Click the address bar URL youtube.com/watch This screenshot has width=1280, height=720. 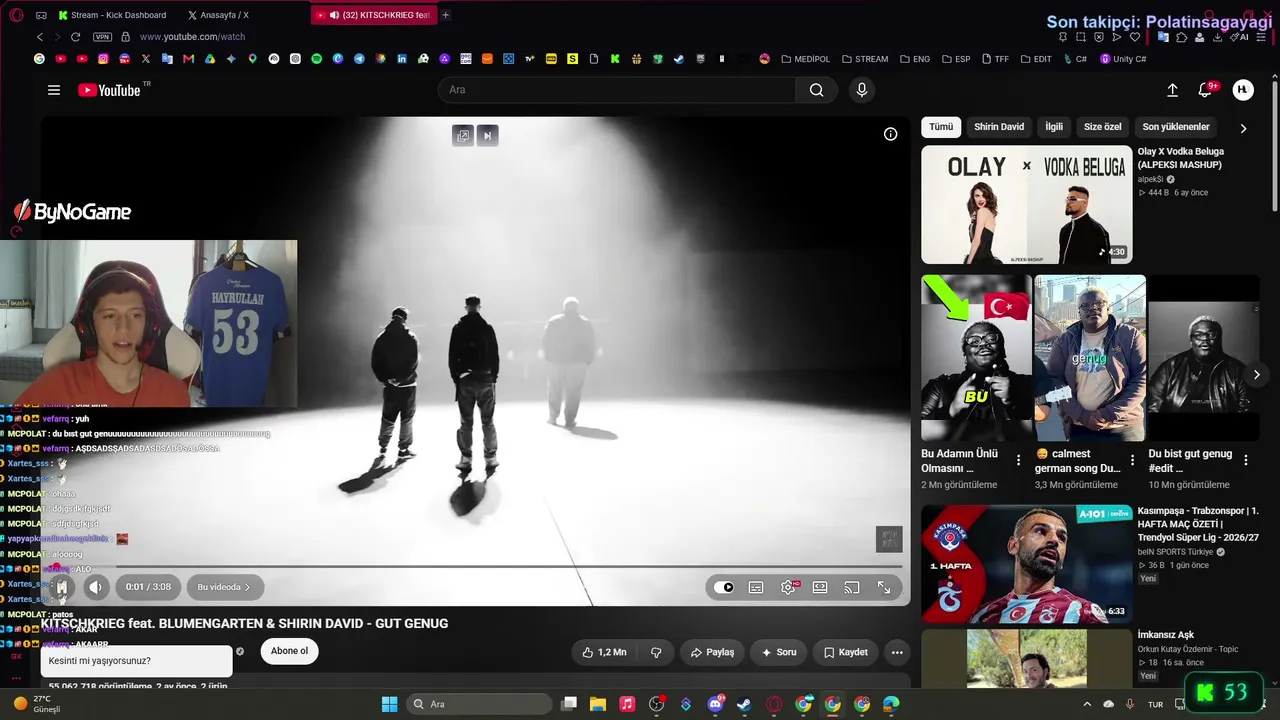[192, 37]
